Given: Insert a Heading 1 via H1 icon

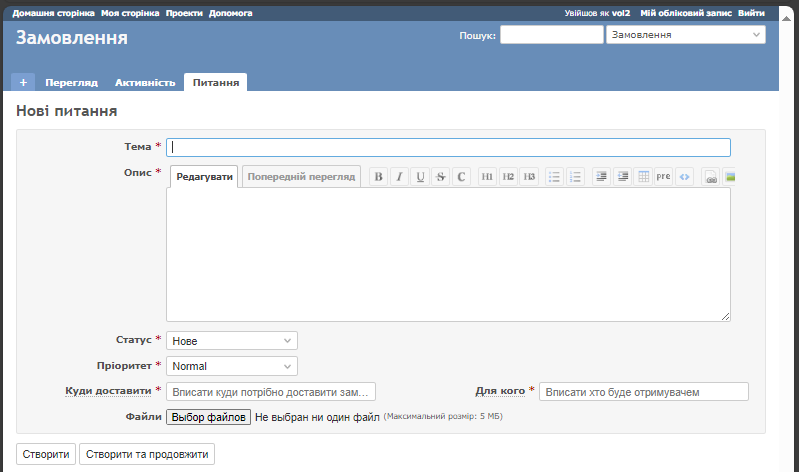Looking at the screenshot, I should (487, 177).
